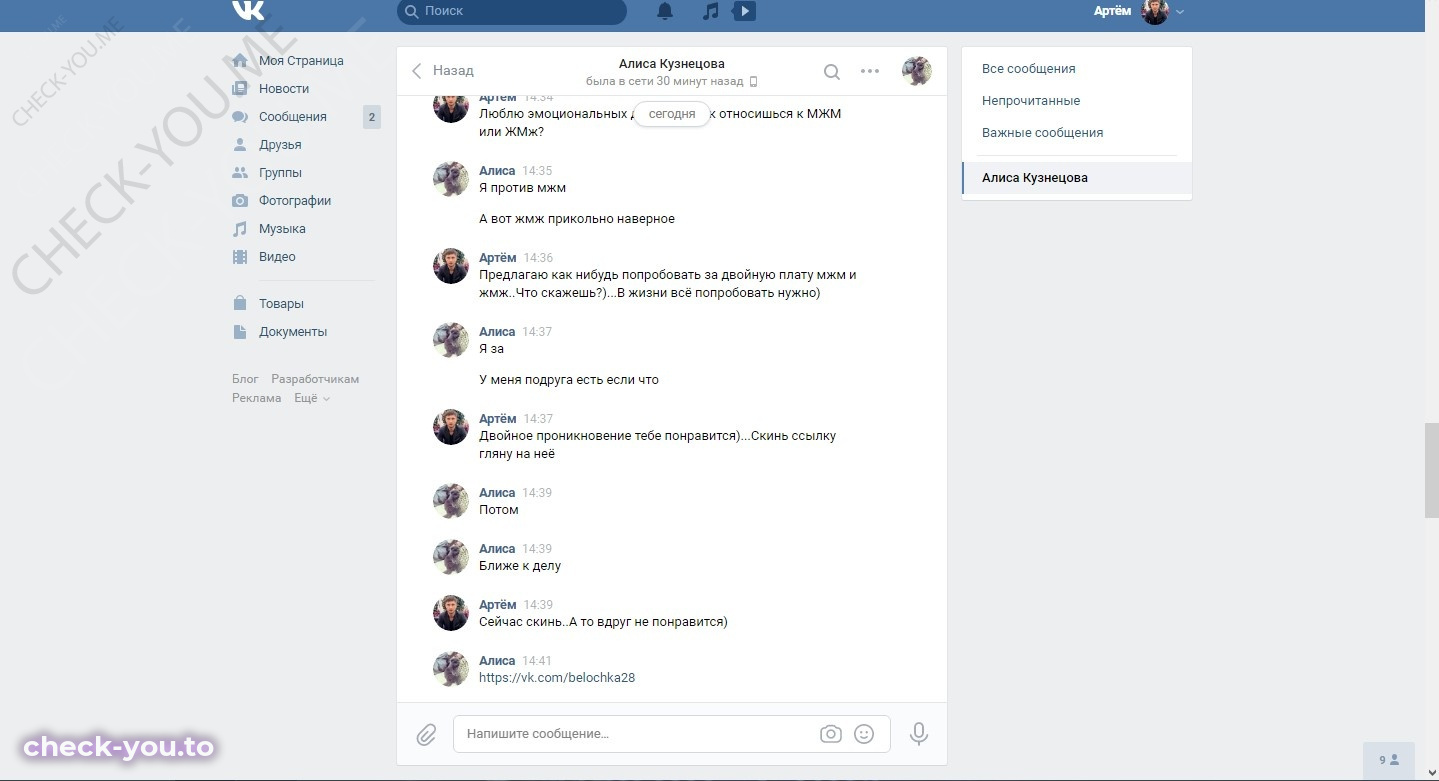Go back with the Назад button

click(x=442, y=71)
